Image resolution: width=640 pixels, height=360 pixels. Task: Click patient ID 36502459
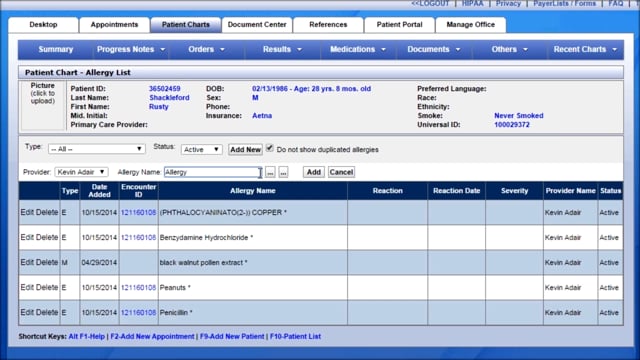(x=164, y=89)
